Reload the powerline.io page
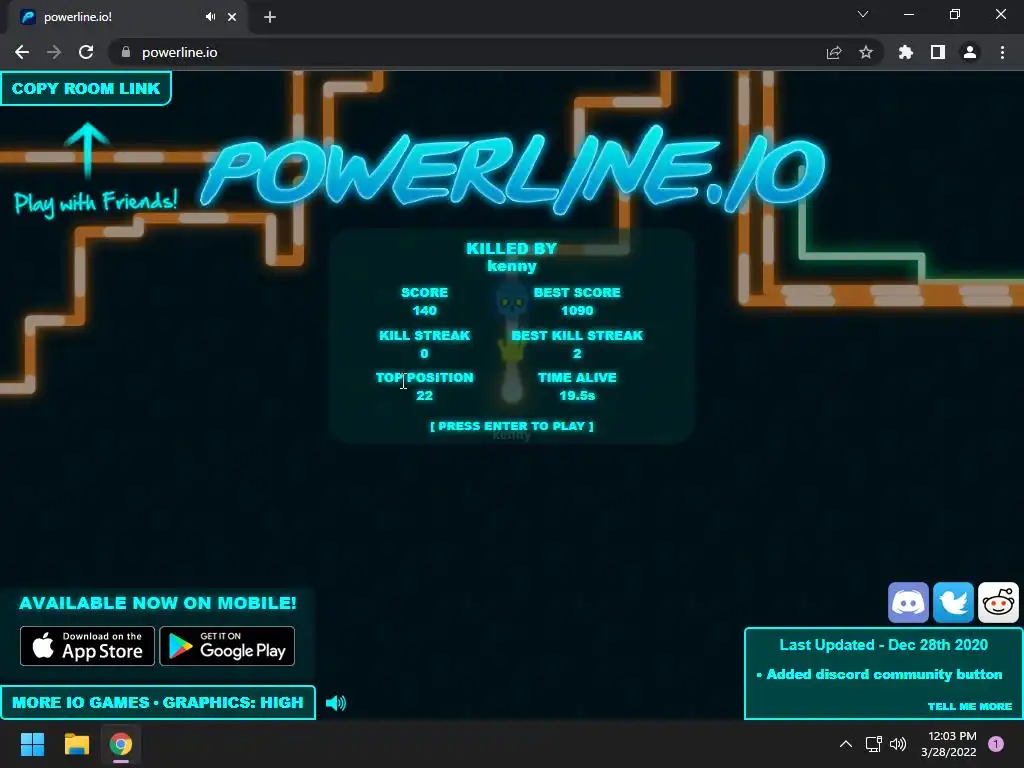Screen dimensions: 1024x768 click(86, 52)
